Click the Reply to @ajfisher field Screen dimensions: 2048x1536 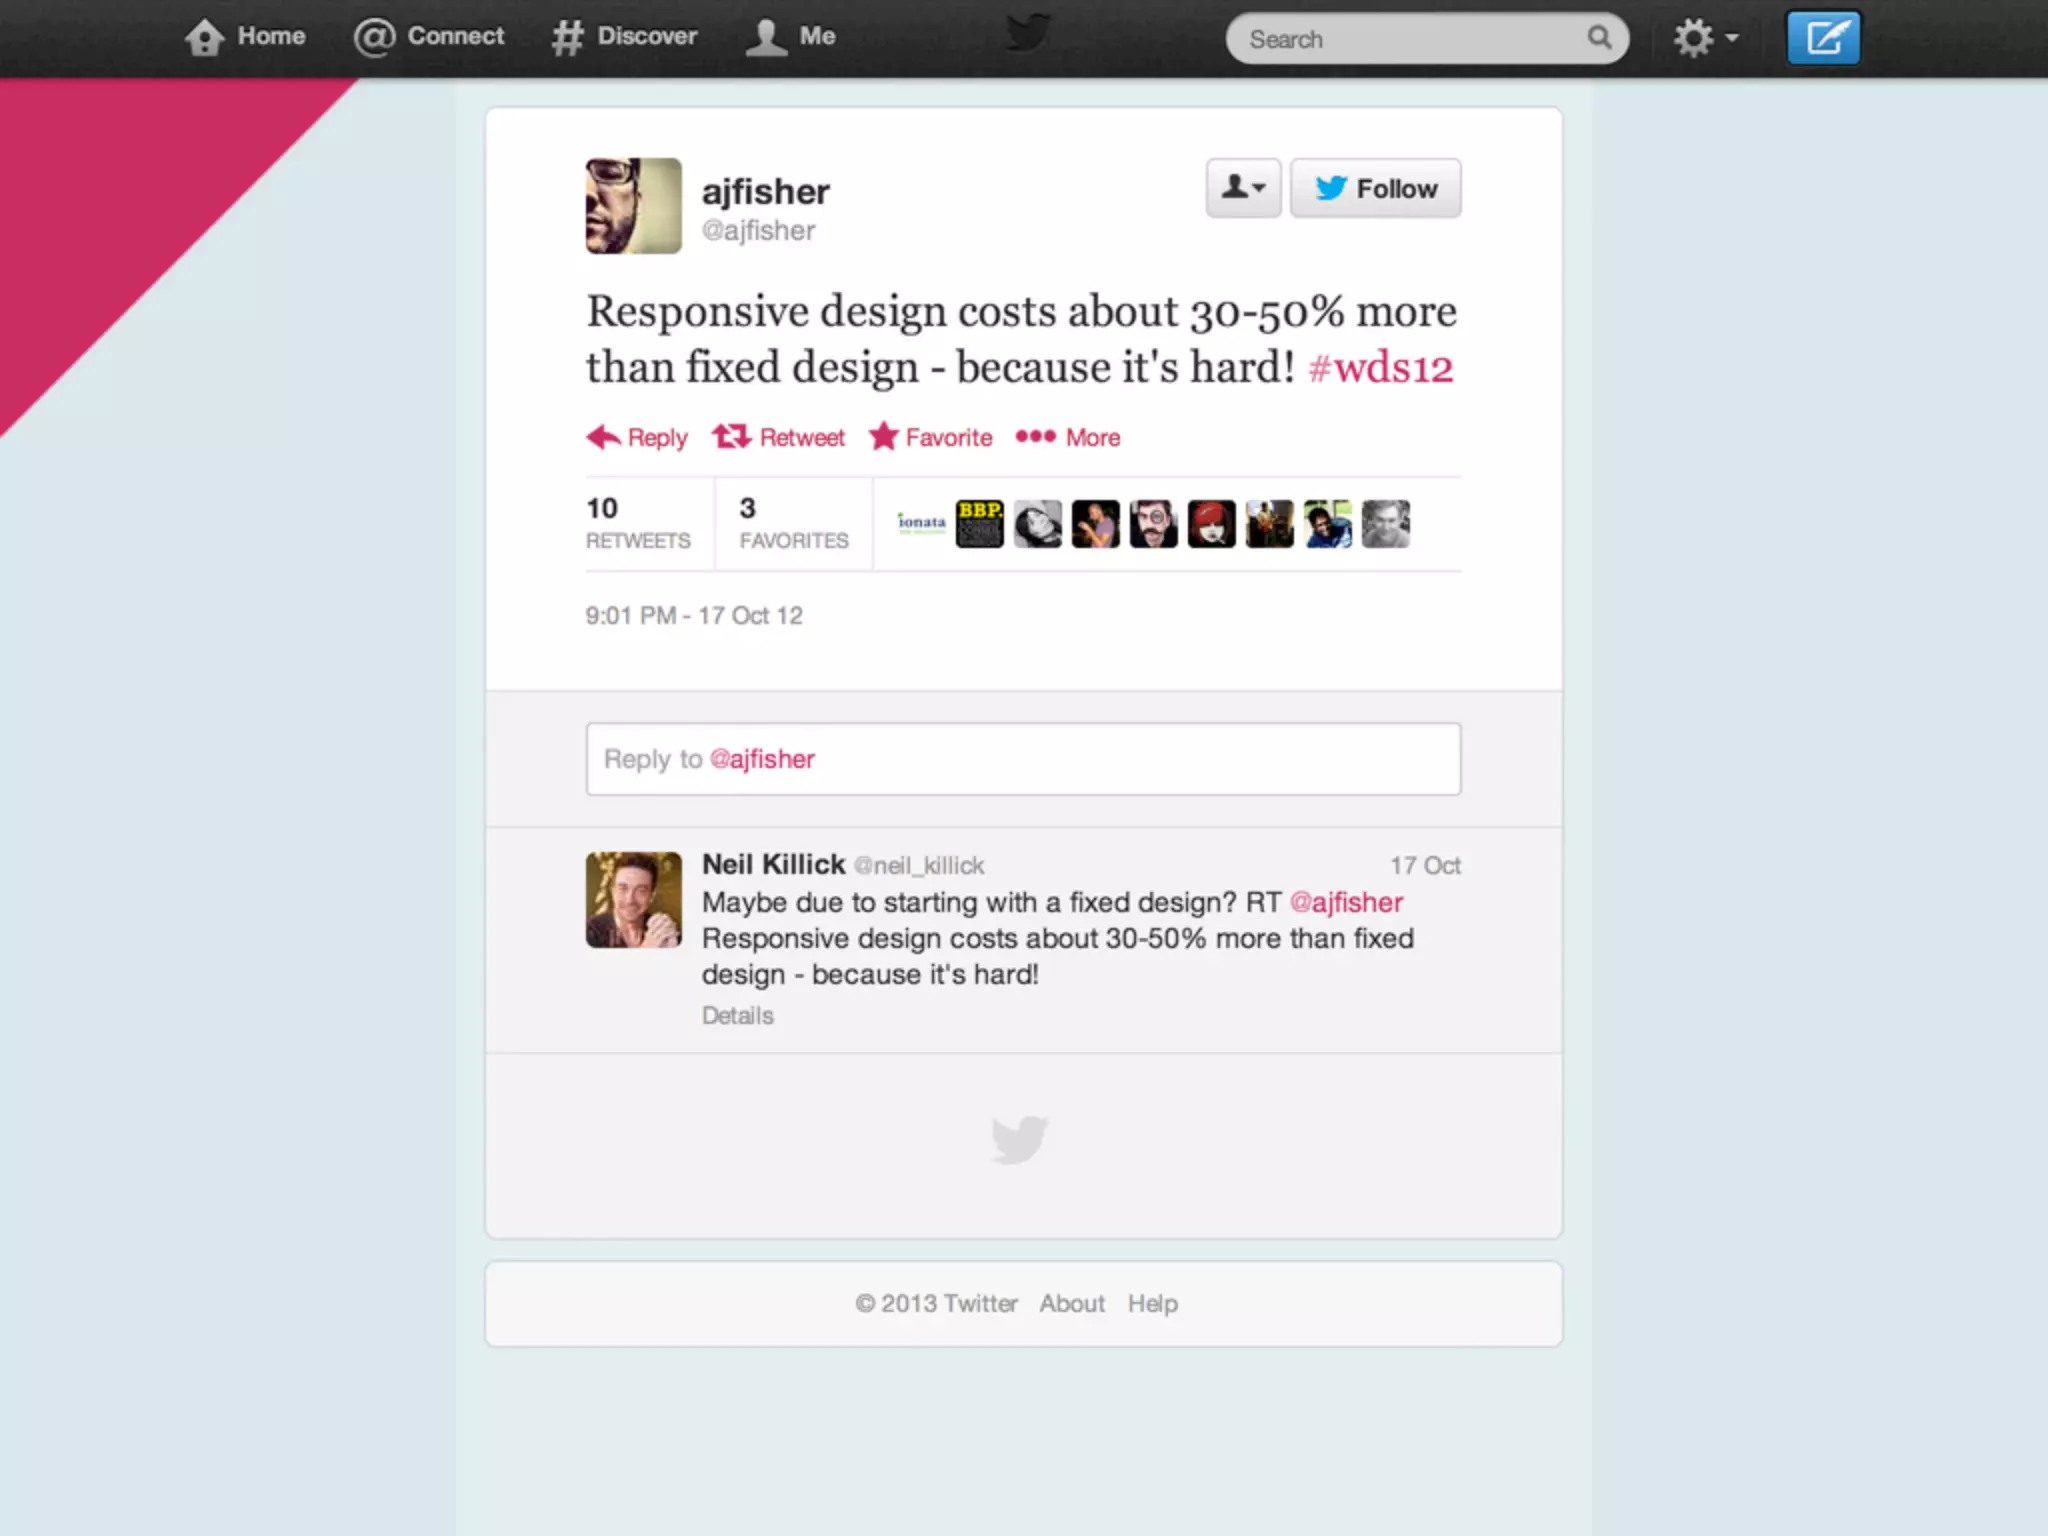pos(1023,759)
